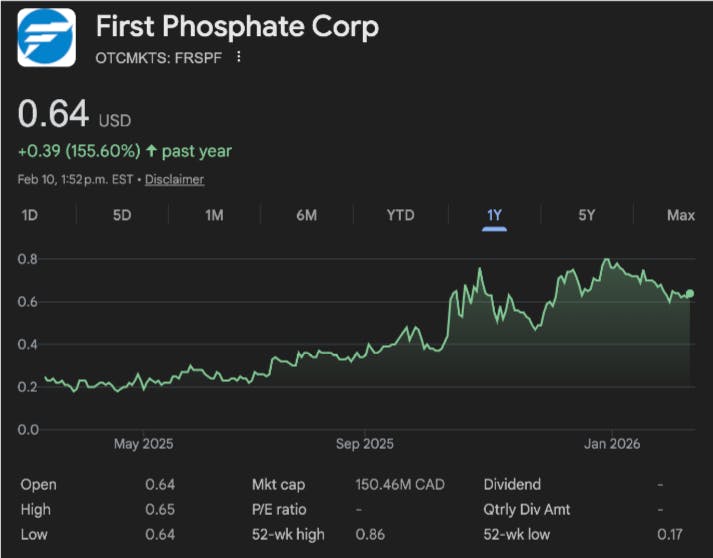
Task: View the 5Y price history
Action: (587, 215)
